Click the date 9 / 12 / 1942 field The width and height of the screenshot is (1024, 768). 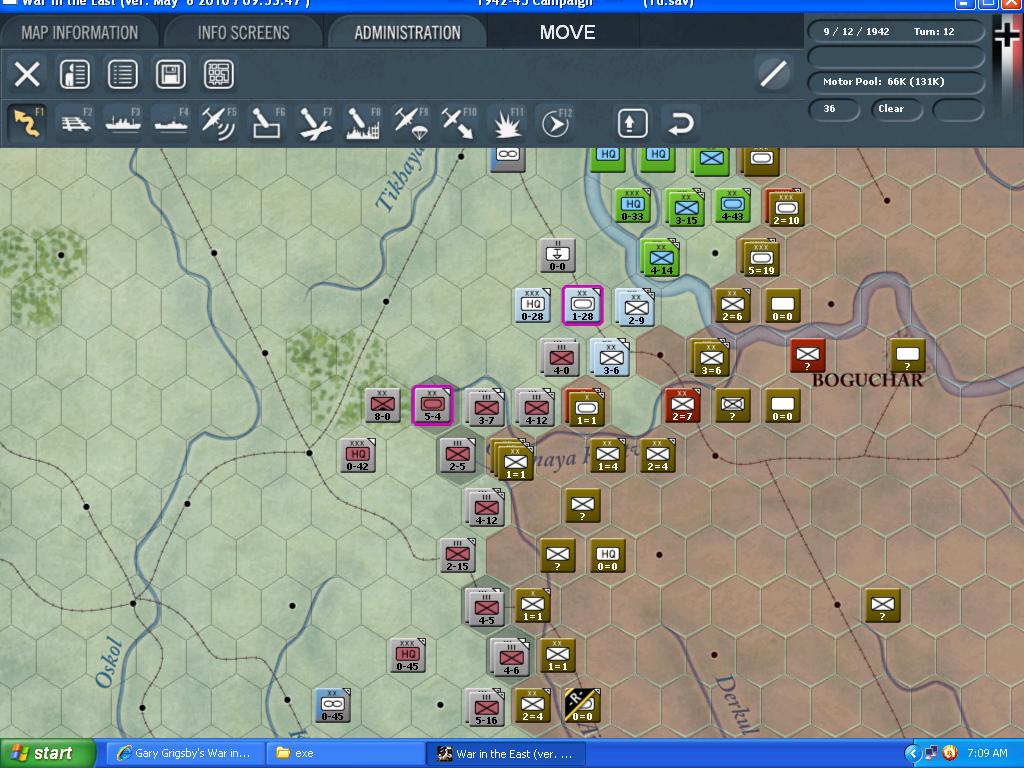point(856,31)
